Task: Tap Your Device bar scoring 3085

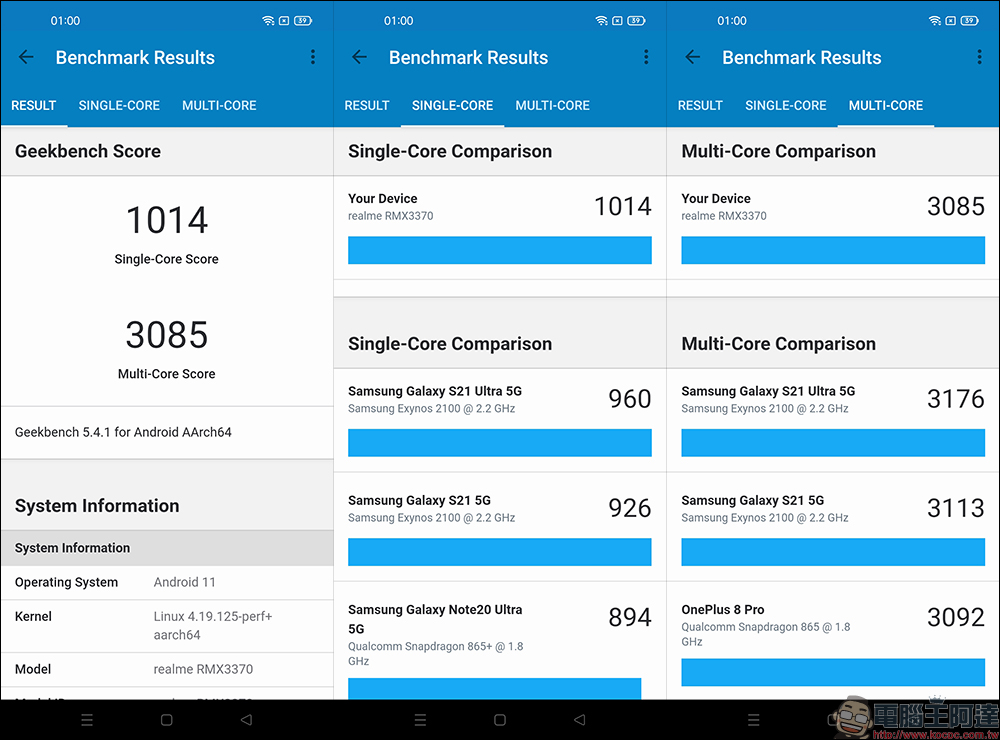Action: [833, 250]
